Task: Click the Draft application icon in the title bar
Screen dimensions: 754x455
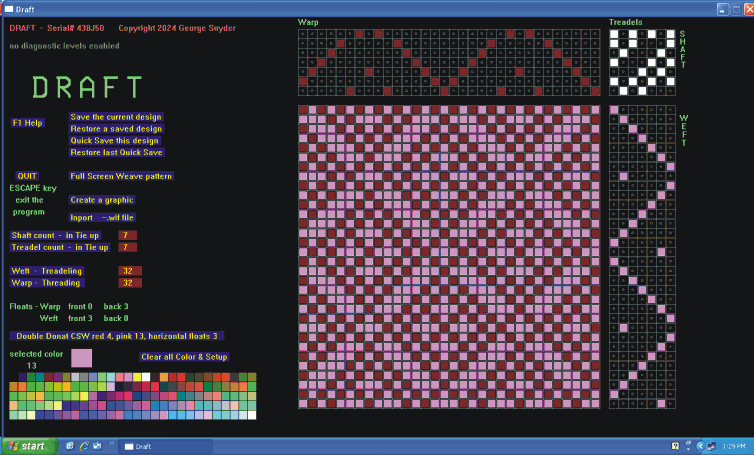Action: pyautogui.click(x=8, y=8)
